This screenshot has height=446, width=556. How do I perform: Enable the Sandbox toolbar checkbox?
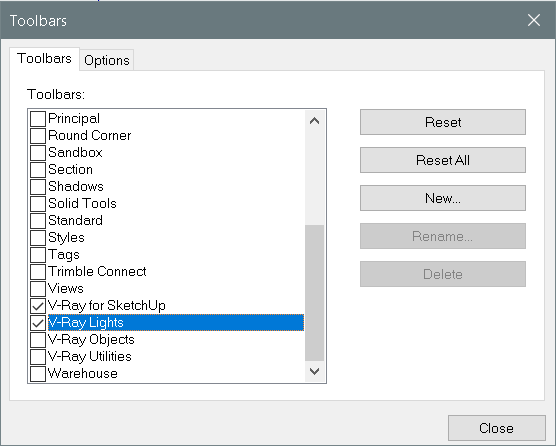coord(38,152)
